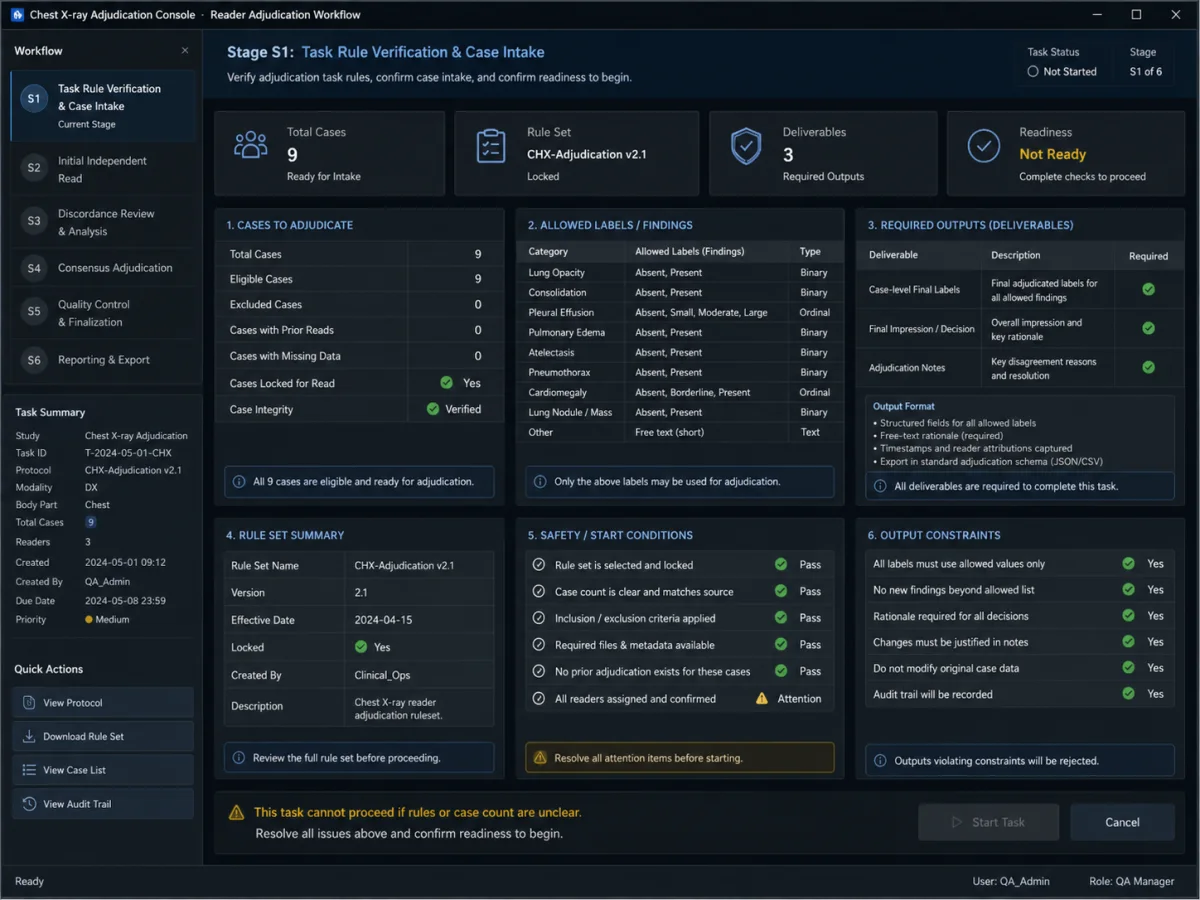Click the Total Cases people icon
This screenshot has width=1200, height=900.
[250, 146]
